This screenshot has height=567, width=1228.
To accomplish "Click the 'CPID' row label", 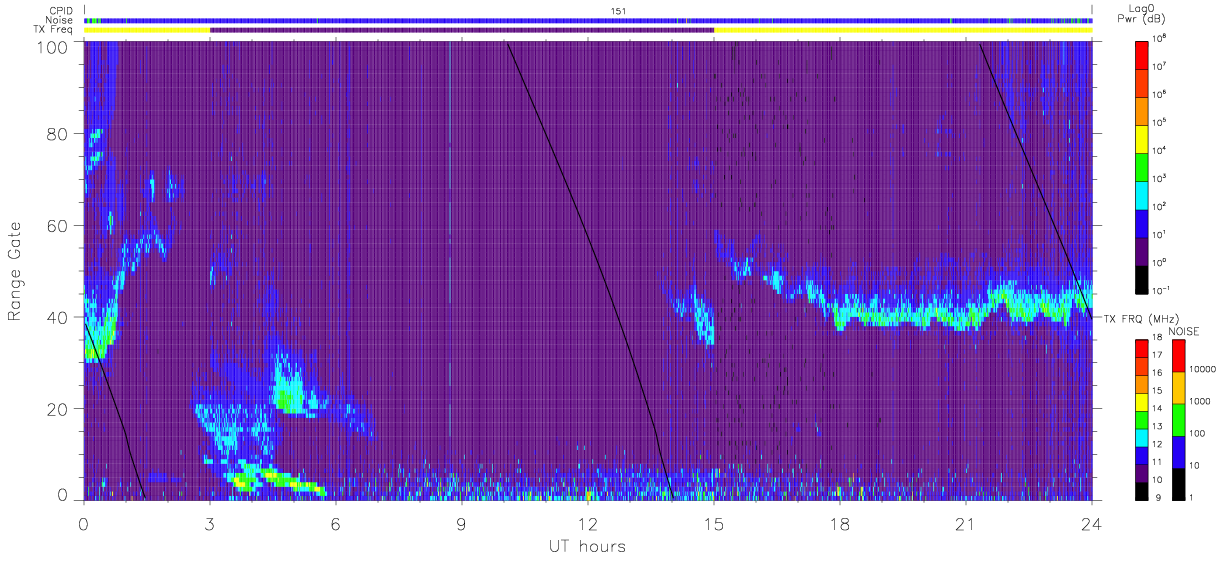I will pyautogui.click(x=60, y=10).
